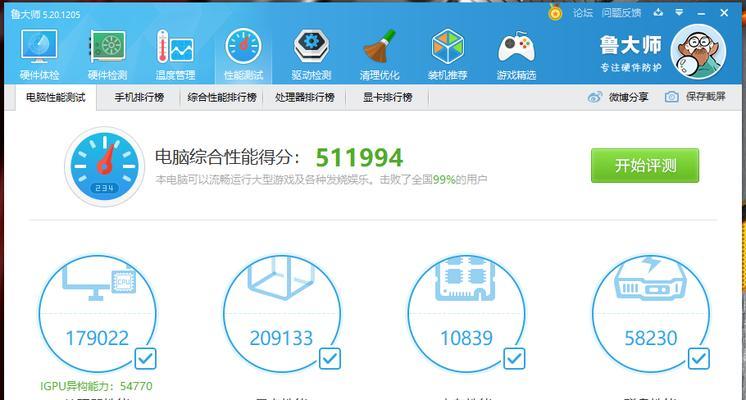Viewport: 746px width, 400px height.
Task: Switch to 综合性能排行榜 tab
Action: click(222, 98)
